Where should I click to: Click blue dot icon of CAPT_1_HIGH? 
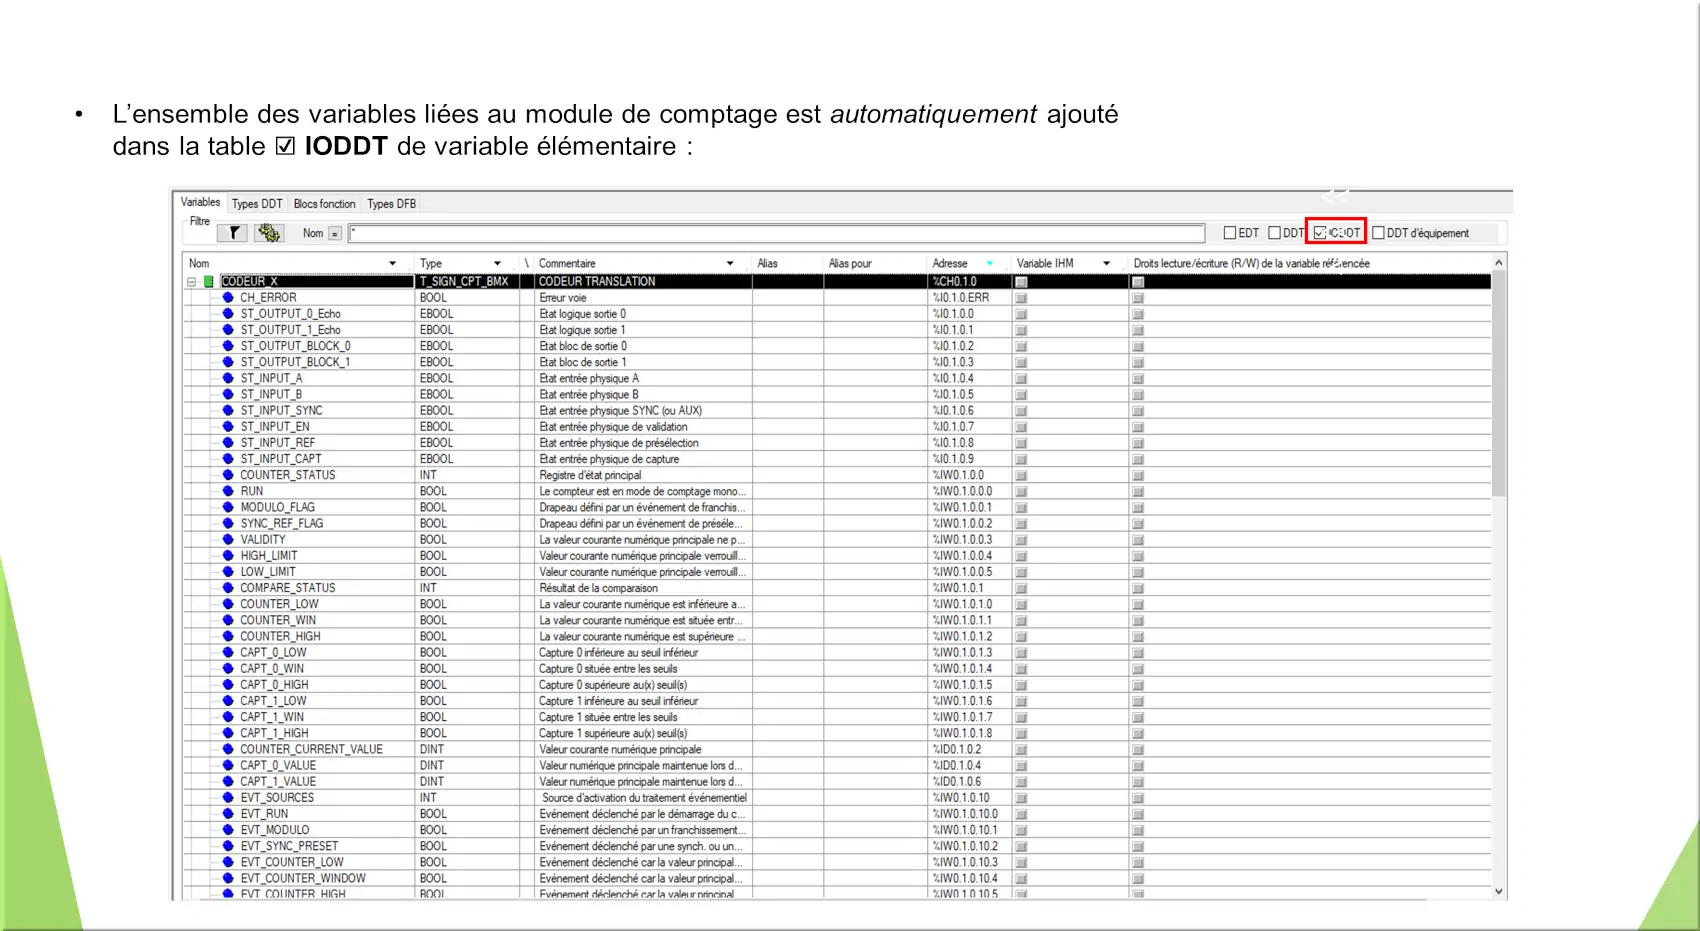(x=228, y=733)
